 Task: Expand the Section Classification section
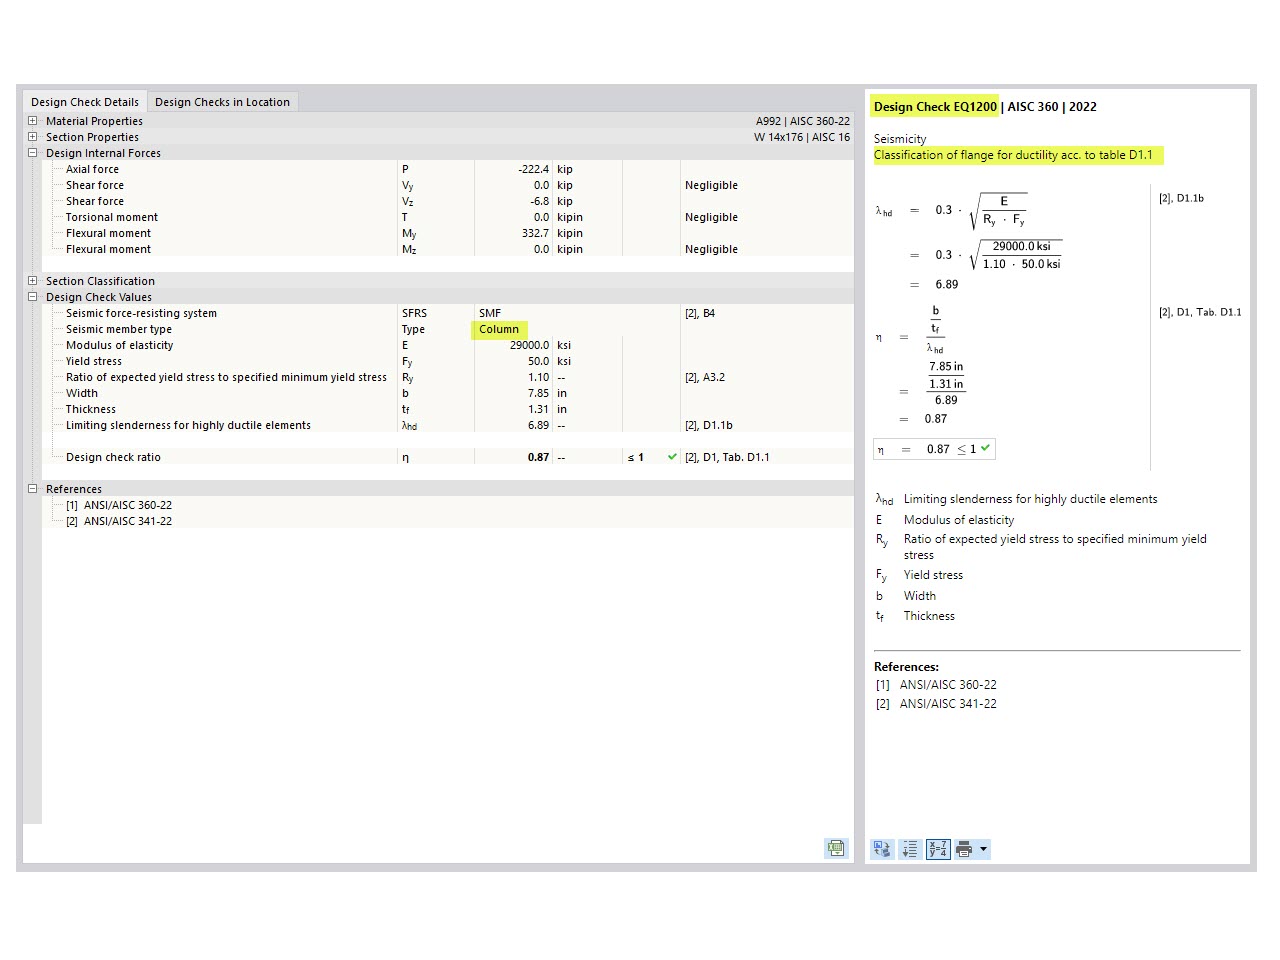tap(33, 280)
